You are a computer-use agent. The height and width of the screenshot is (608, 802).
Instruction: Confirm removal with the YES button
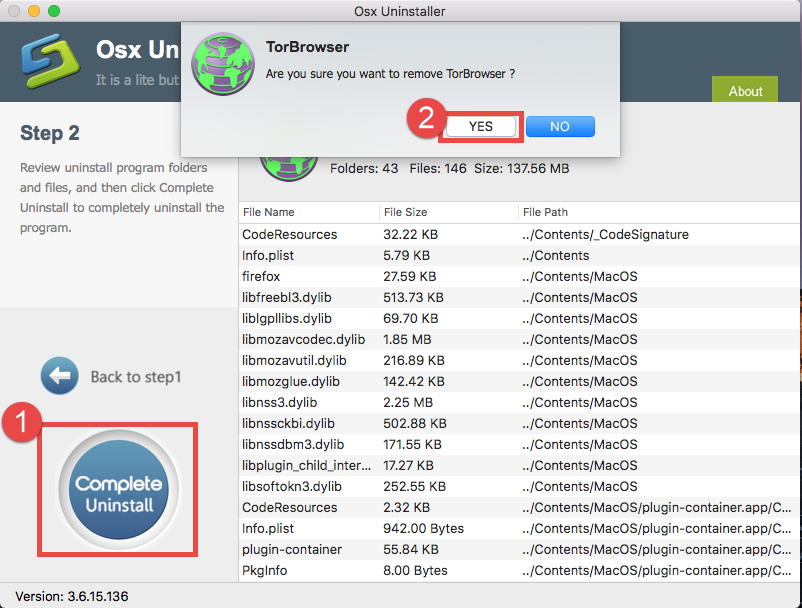480,126
